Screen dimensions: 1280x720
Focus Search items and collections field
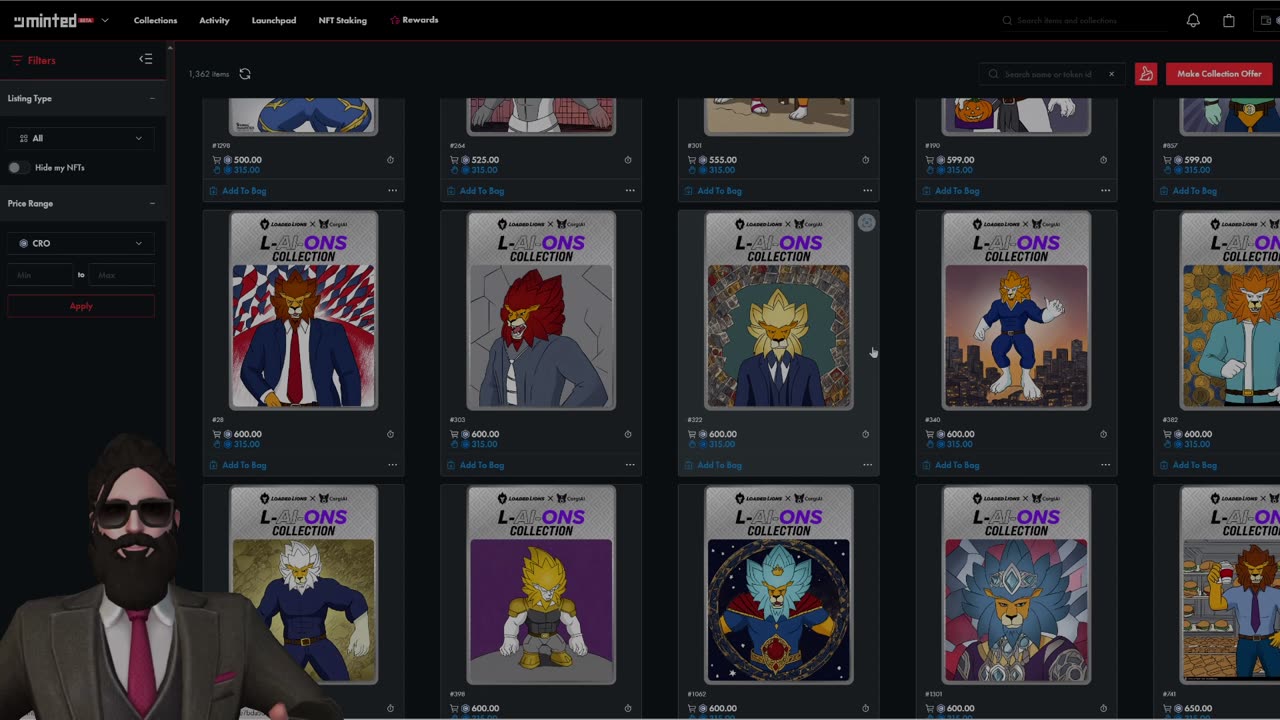point(1084,20)
